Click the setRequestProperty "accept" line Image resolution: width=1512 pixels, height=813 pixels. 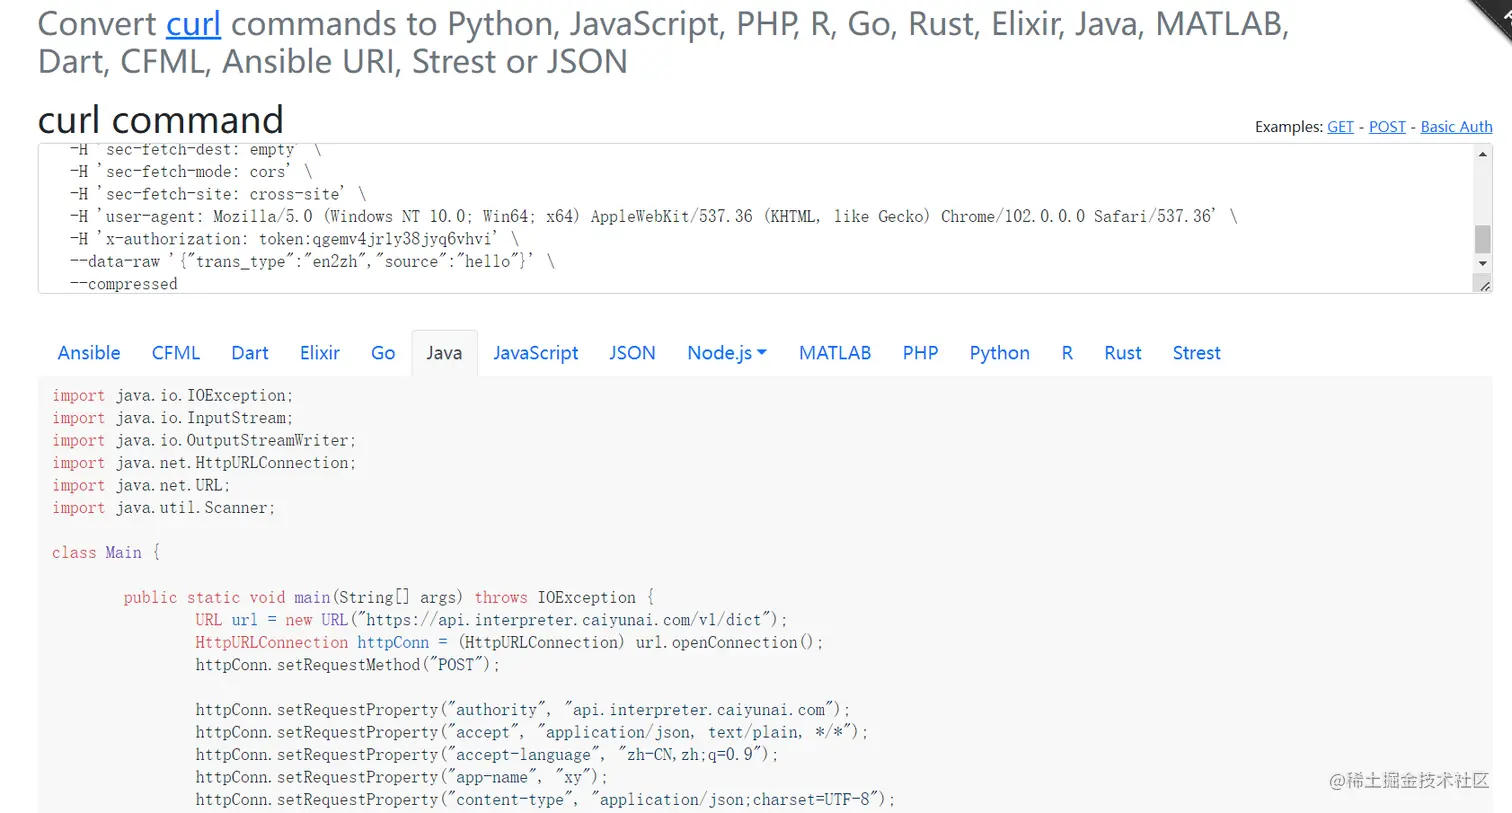532,732
